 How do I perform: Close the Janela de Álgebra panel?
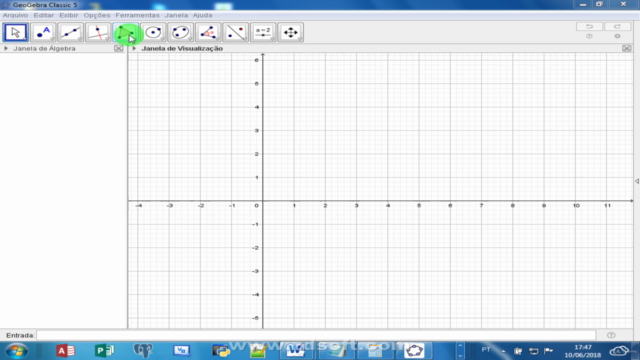[x=118, y=49]
